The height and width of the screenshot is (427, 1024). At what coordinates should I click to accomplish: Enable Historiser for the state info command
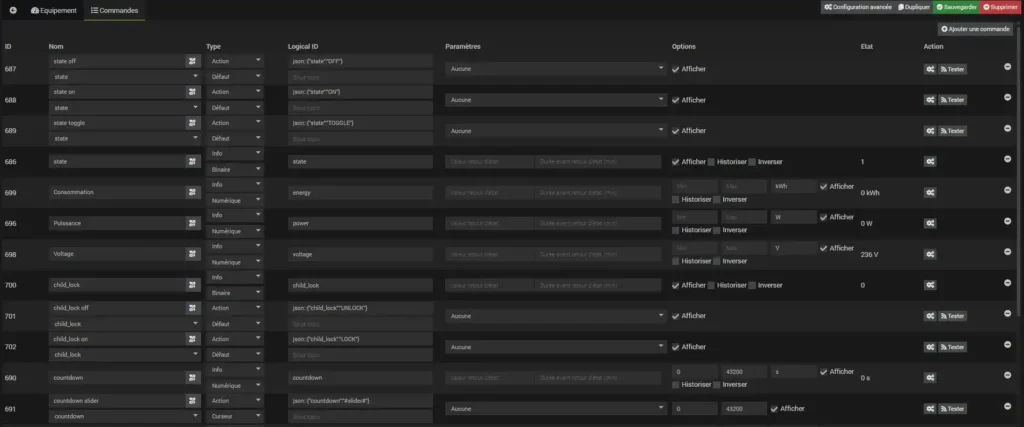711,161
